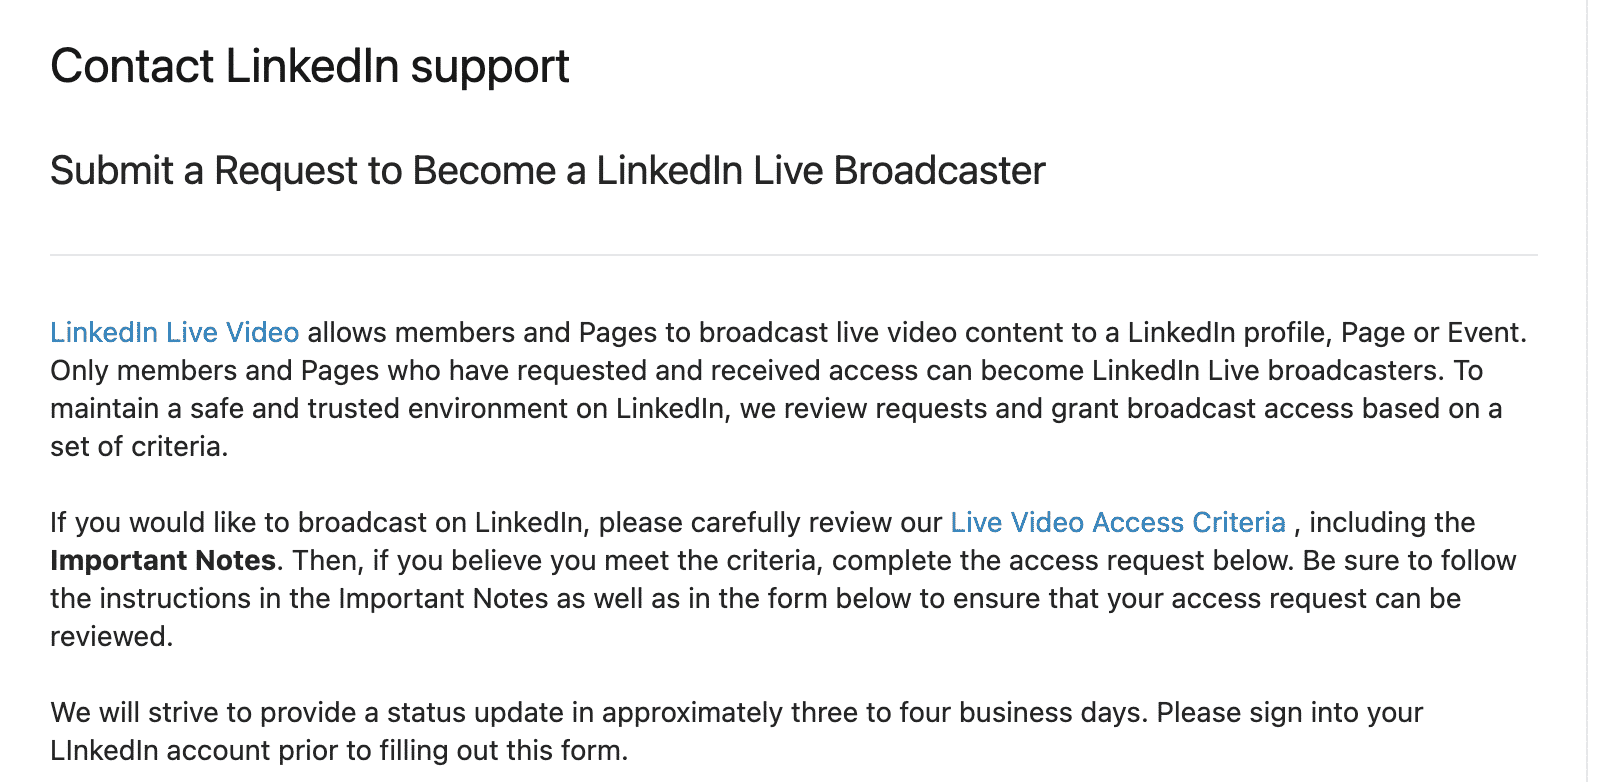Open the LinkedIn Live Video link
The height and width of the screenshot is (782, 1618).
tap(175, 332)
